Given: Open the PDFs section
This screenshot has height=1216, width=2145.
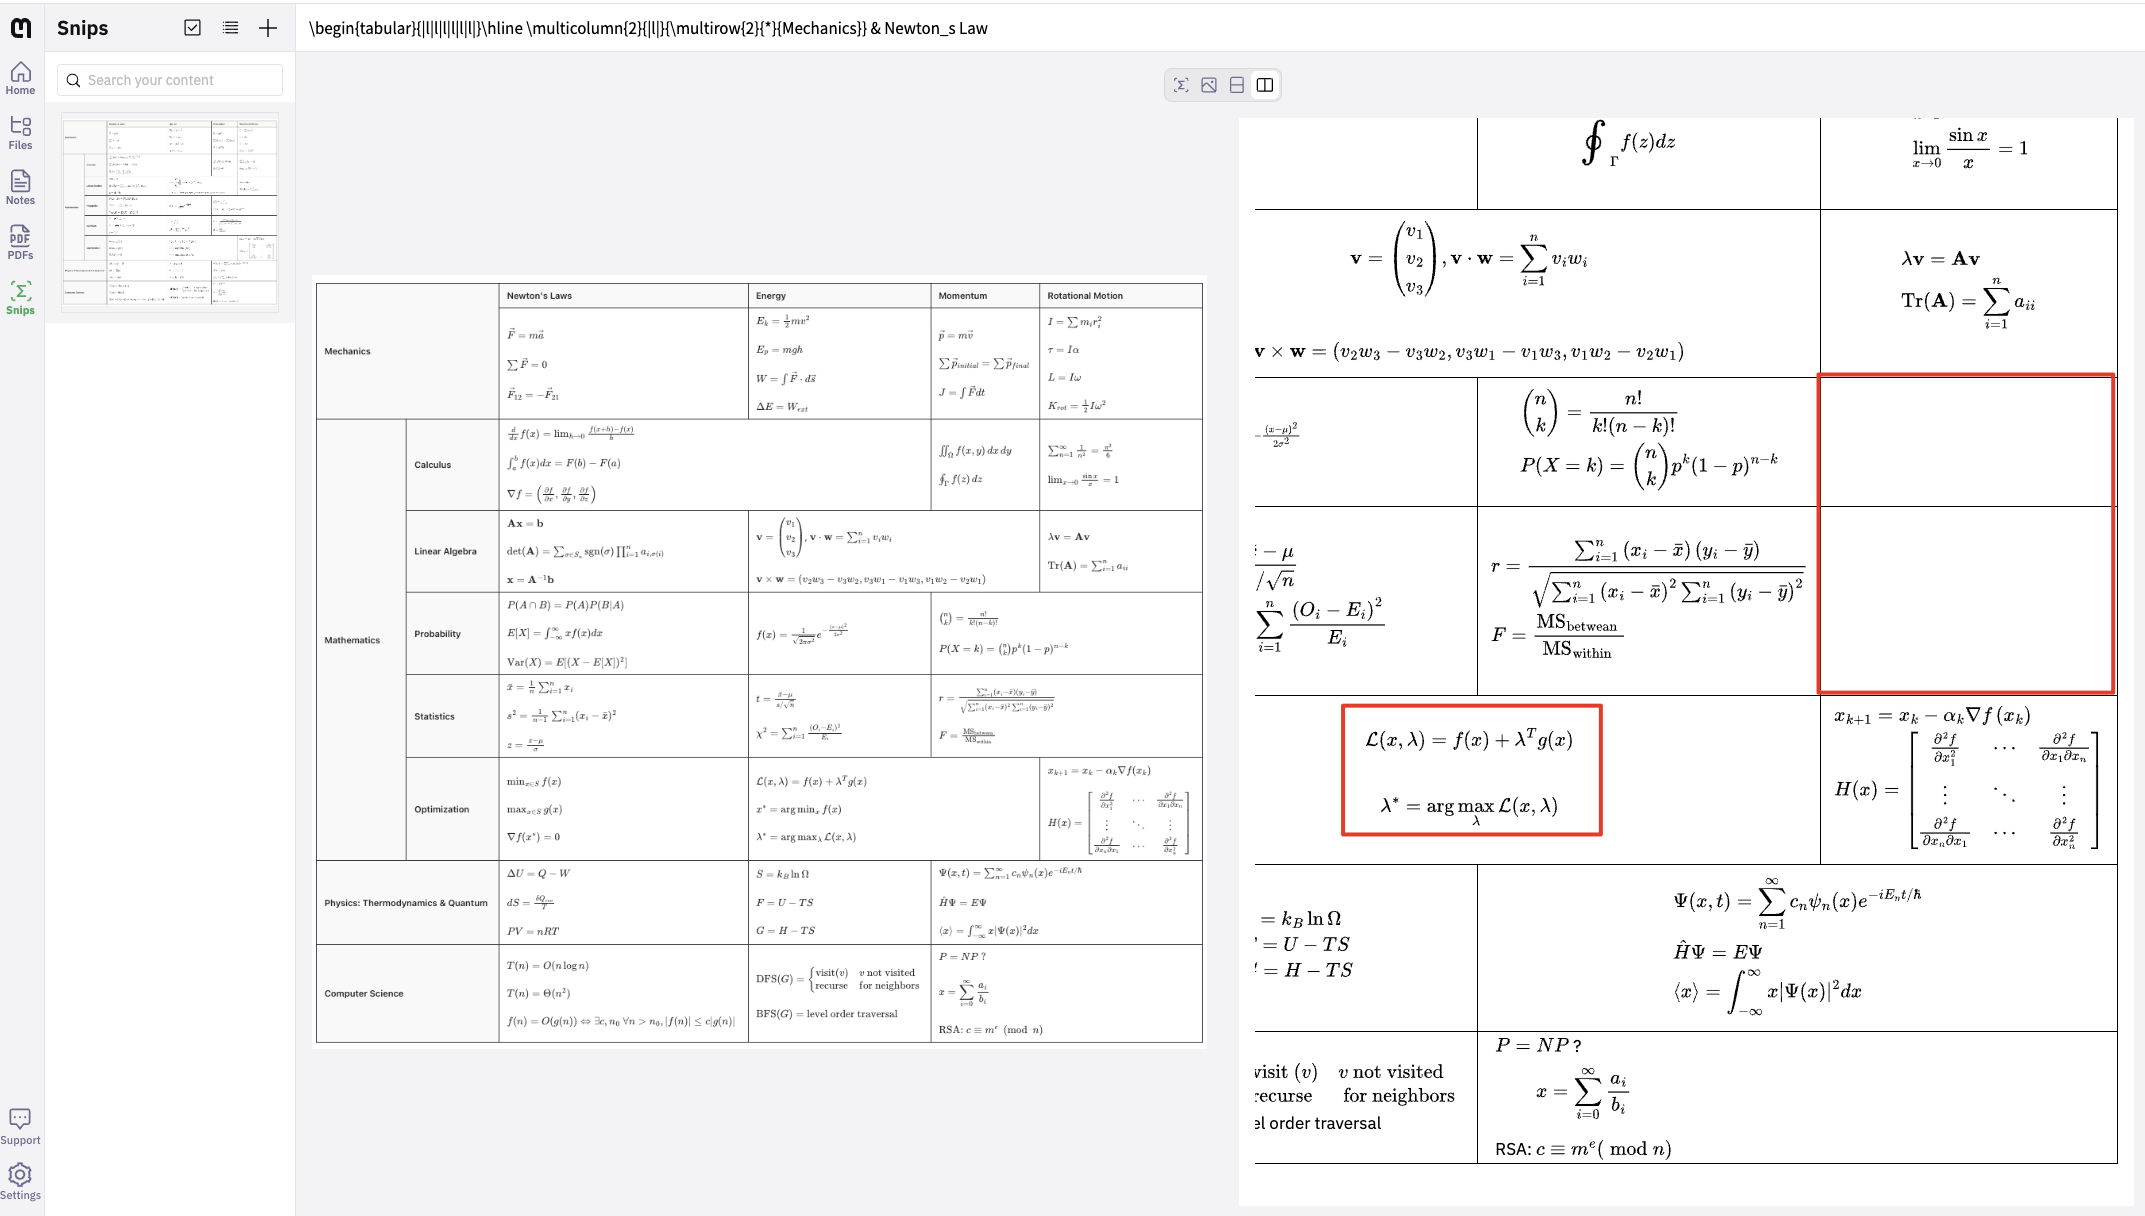Looking at the screenshot, I should 20,243.
